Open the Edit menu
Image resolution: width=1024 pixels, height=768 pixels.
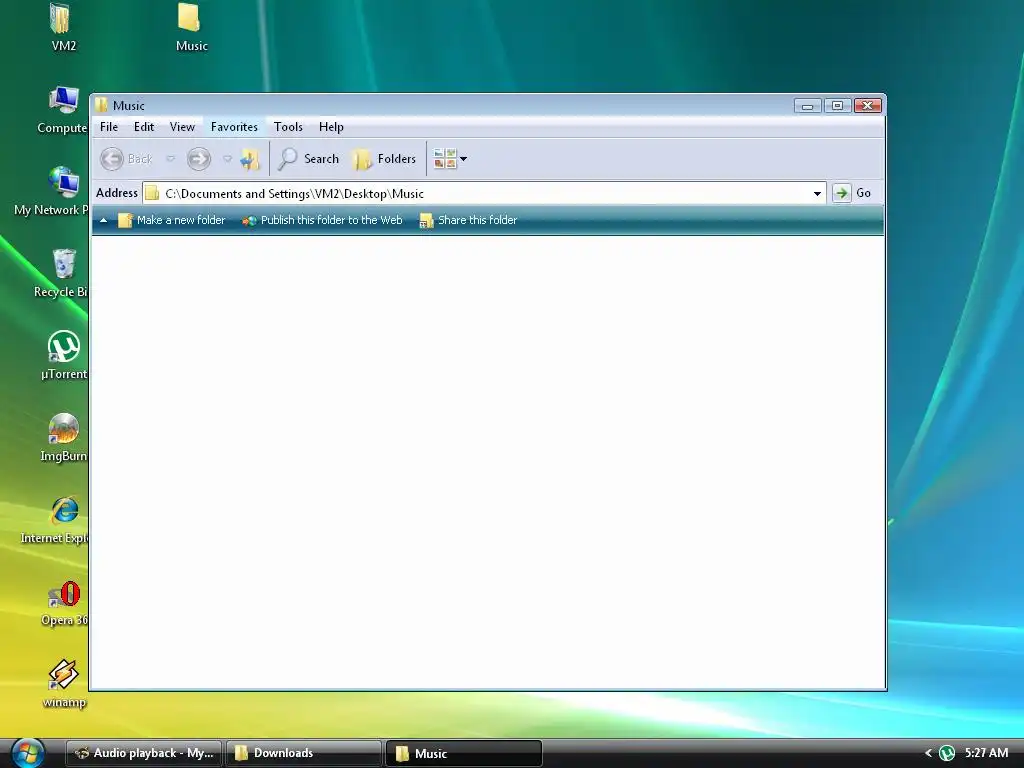[144, 127]
